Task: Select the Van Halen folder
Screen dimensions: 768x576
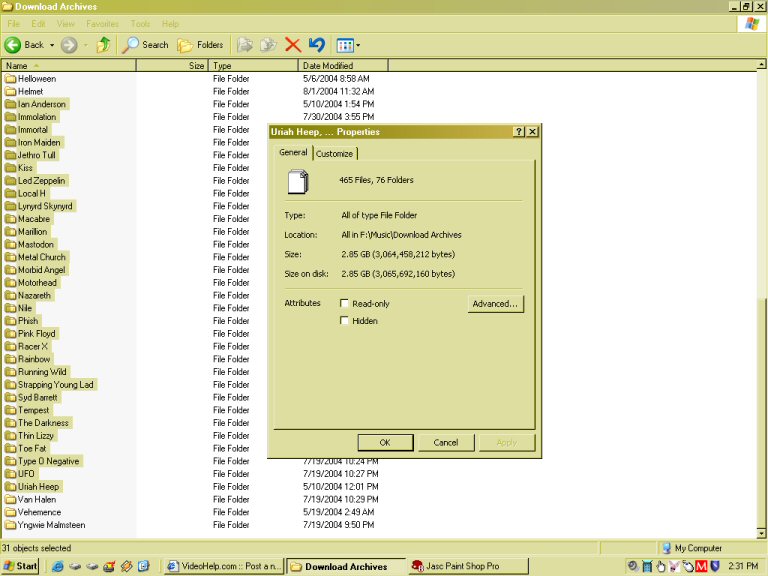Action: (31, 499)
